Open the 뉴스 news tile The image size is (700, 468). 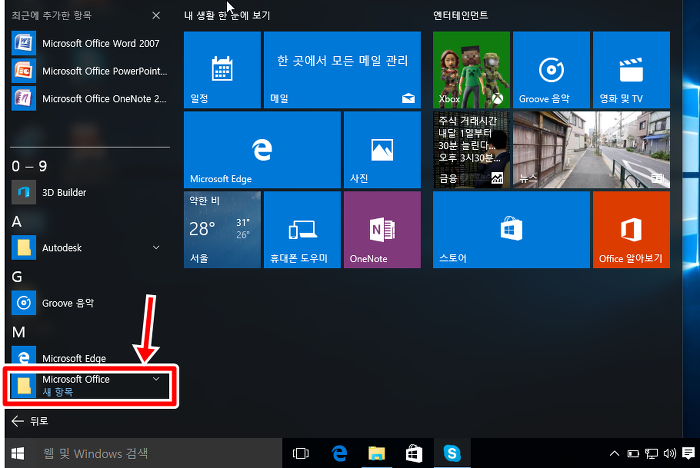coord(592,150)
